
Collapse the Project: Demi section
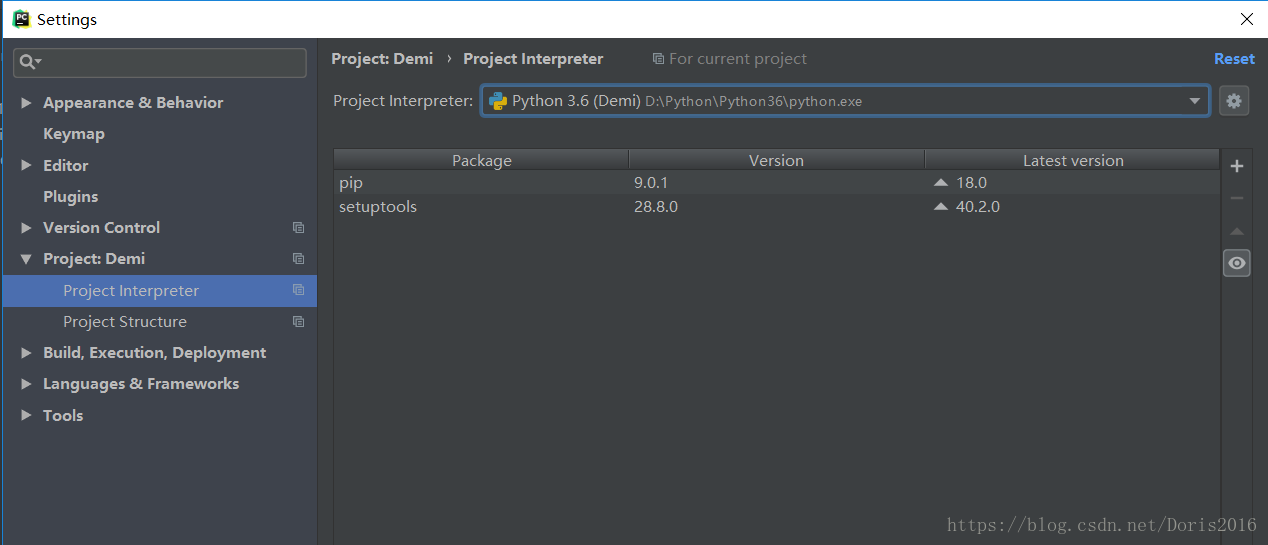[x=26, y=259]
